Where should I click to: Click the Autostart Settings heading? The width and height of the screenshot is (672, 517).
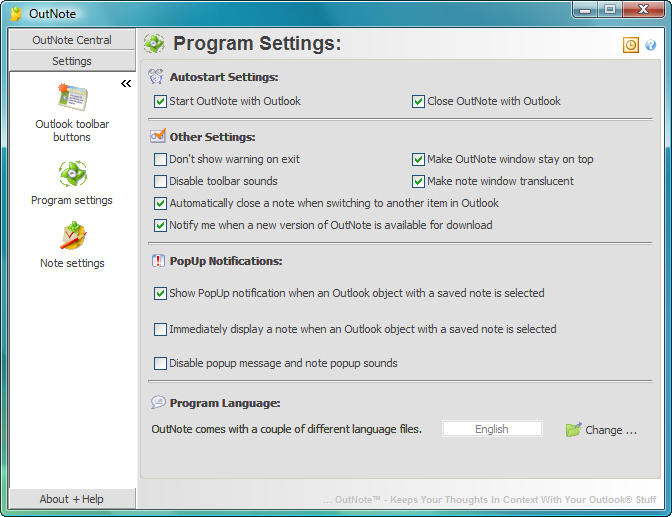point(224,77)
